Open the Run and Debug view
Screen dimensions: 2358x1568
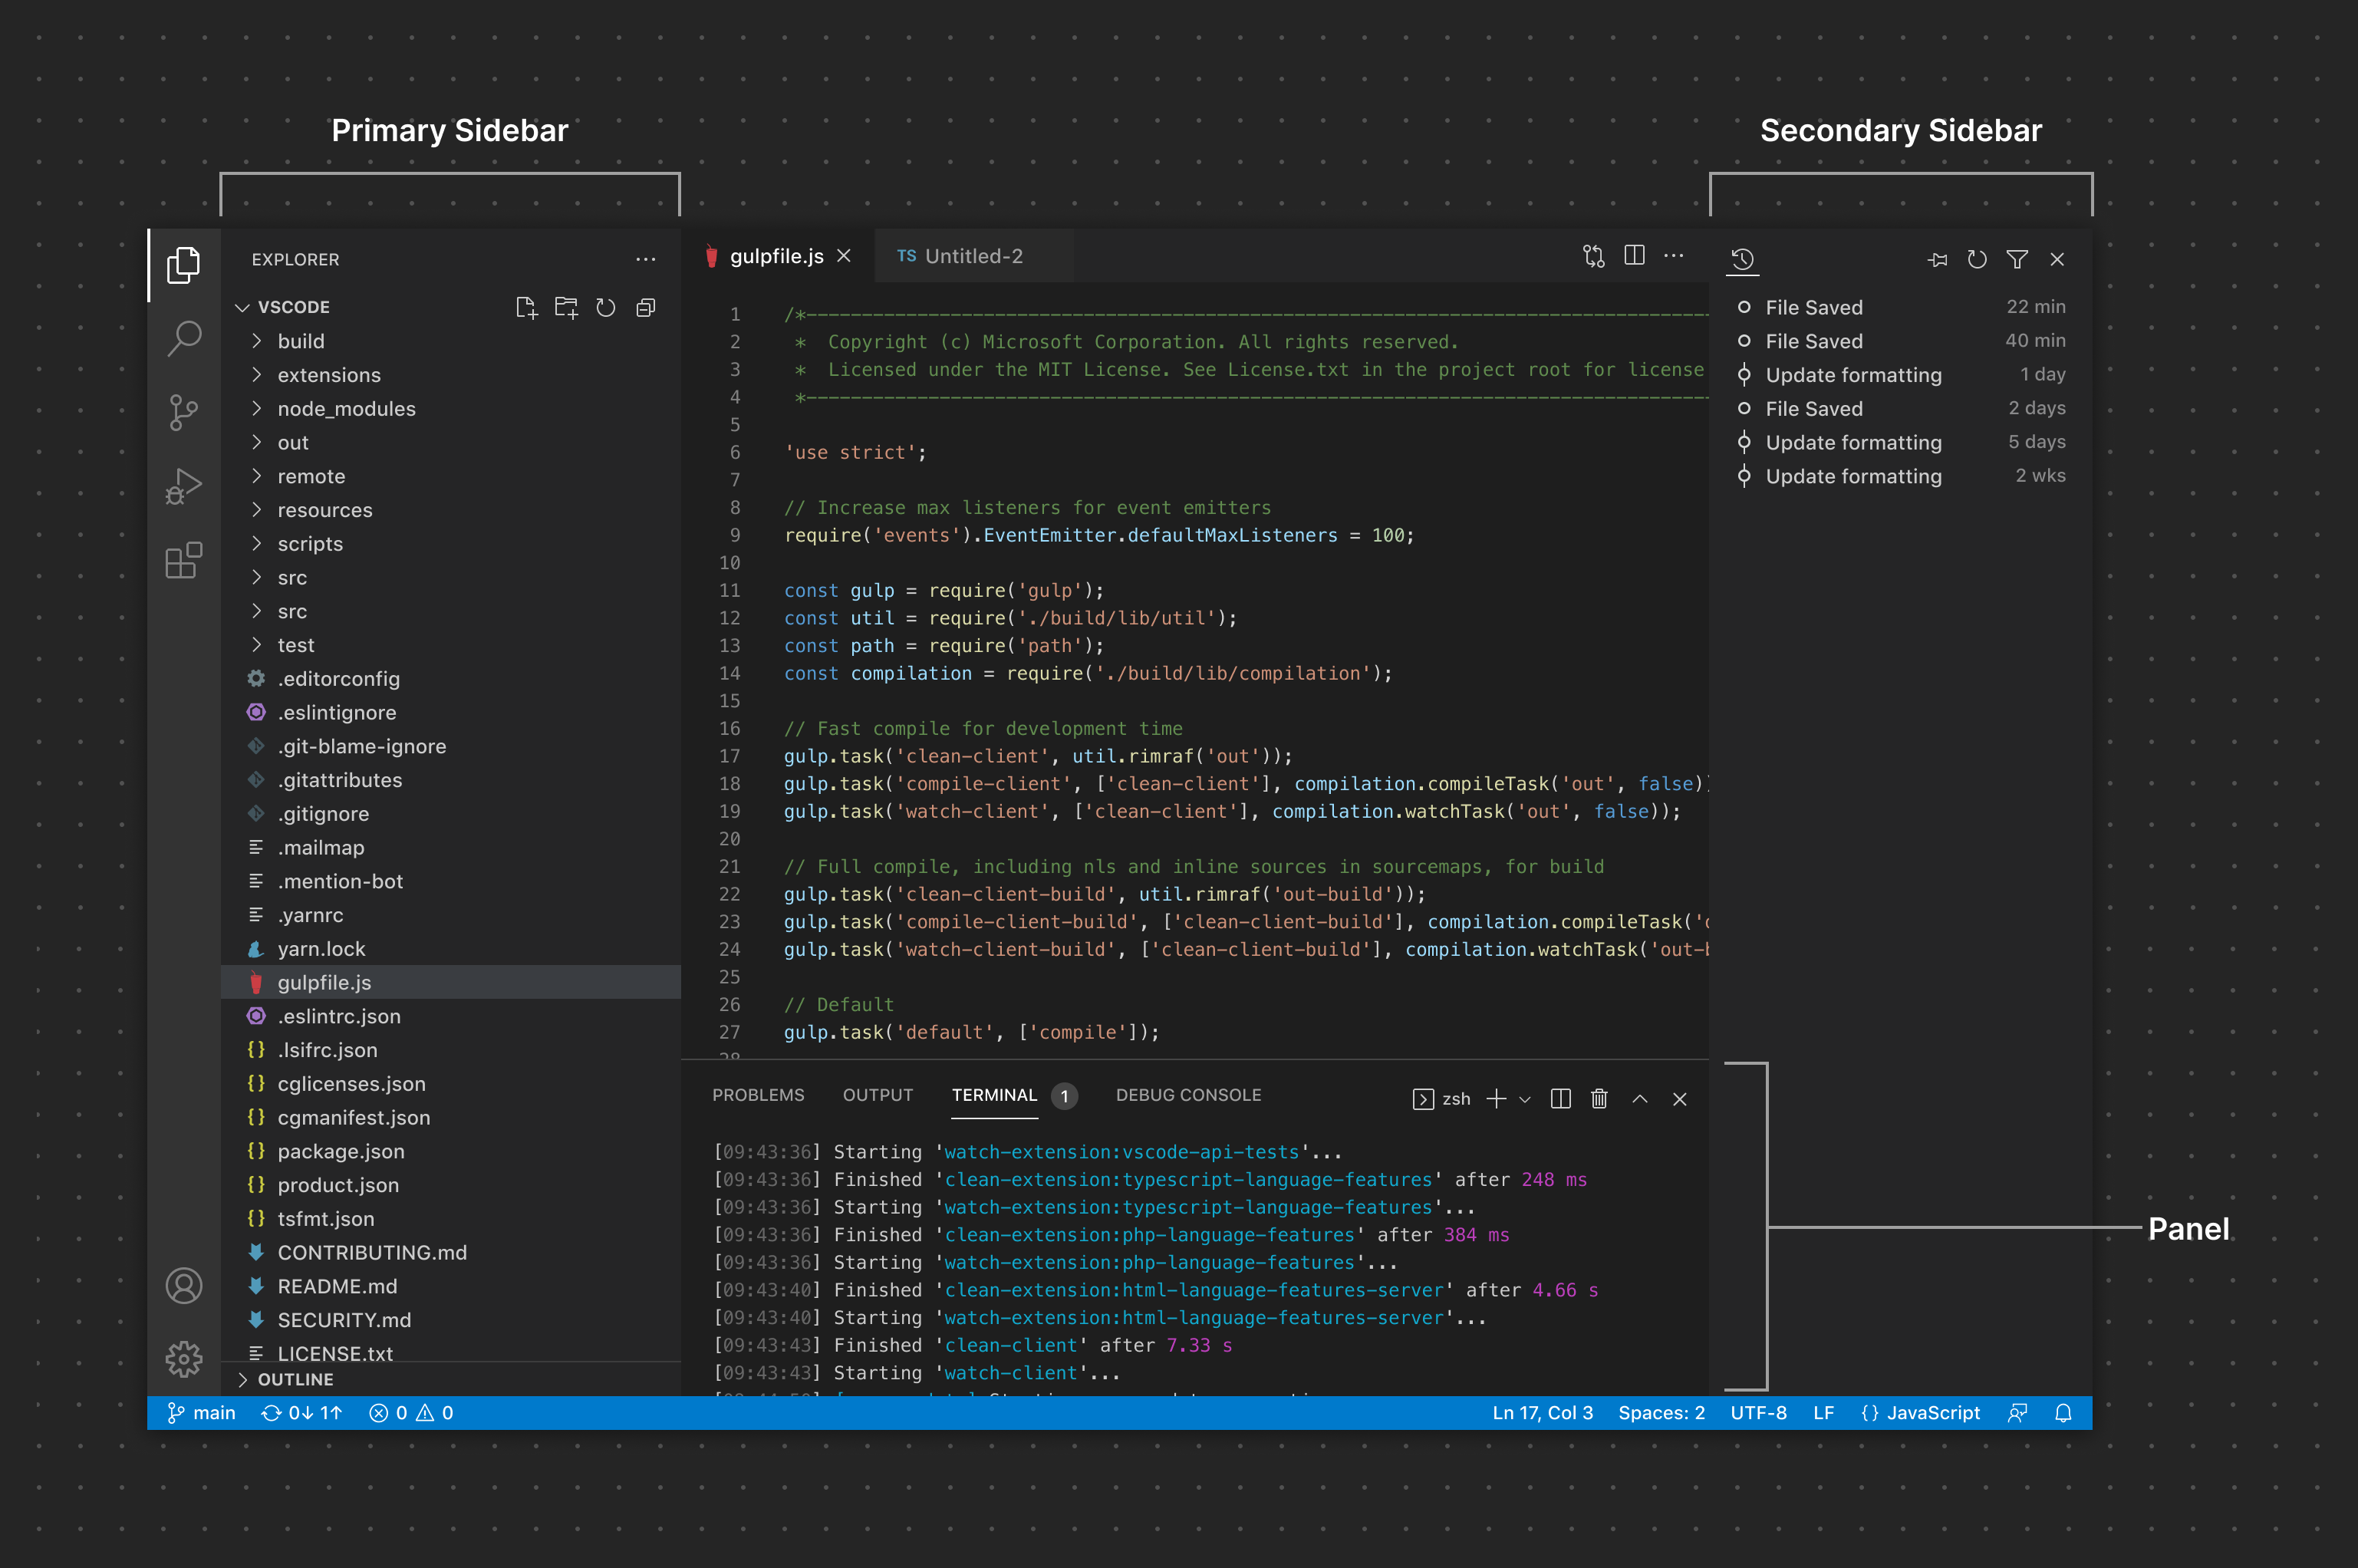[x=184, y=487]
